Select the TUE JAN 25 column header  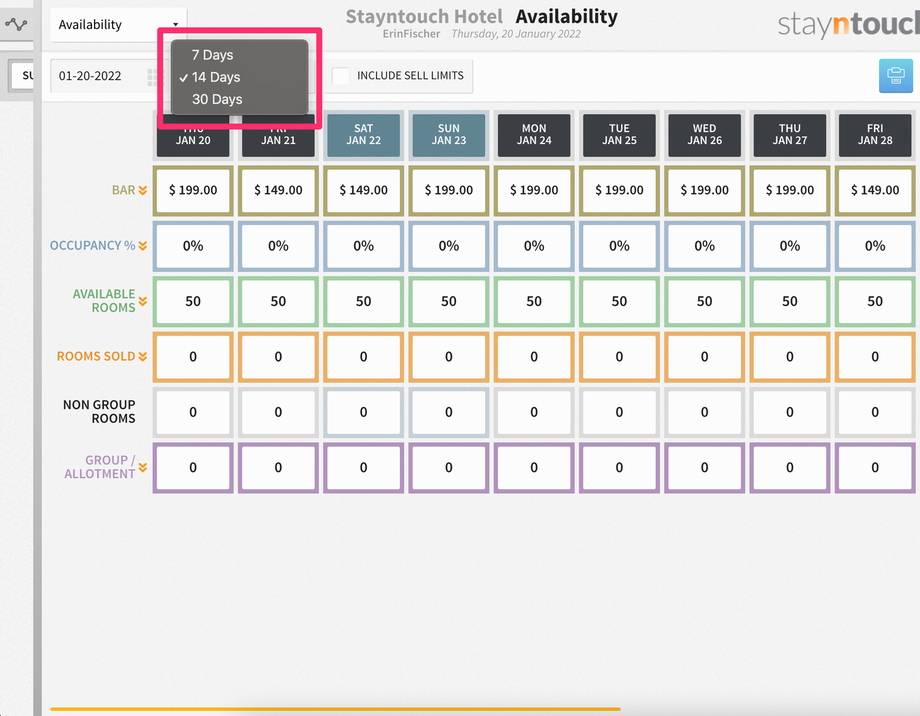(619, 135)
